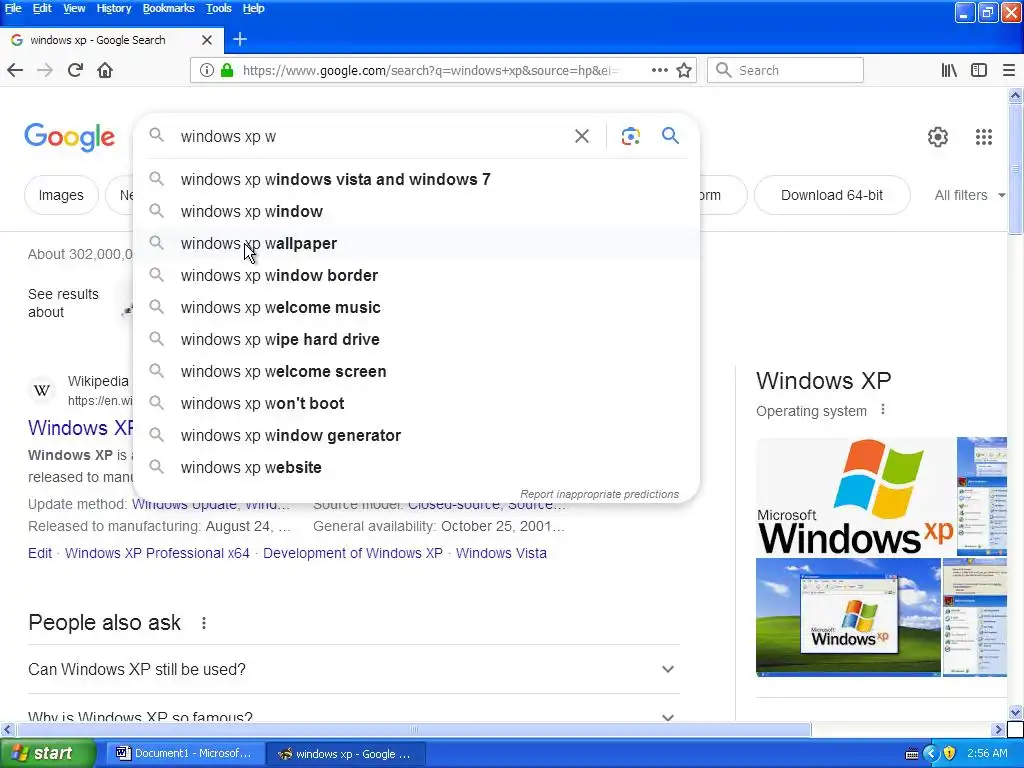Toggle the Firefox sidebar icon
The image size is (1024, 768).
point(979,70)
